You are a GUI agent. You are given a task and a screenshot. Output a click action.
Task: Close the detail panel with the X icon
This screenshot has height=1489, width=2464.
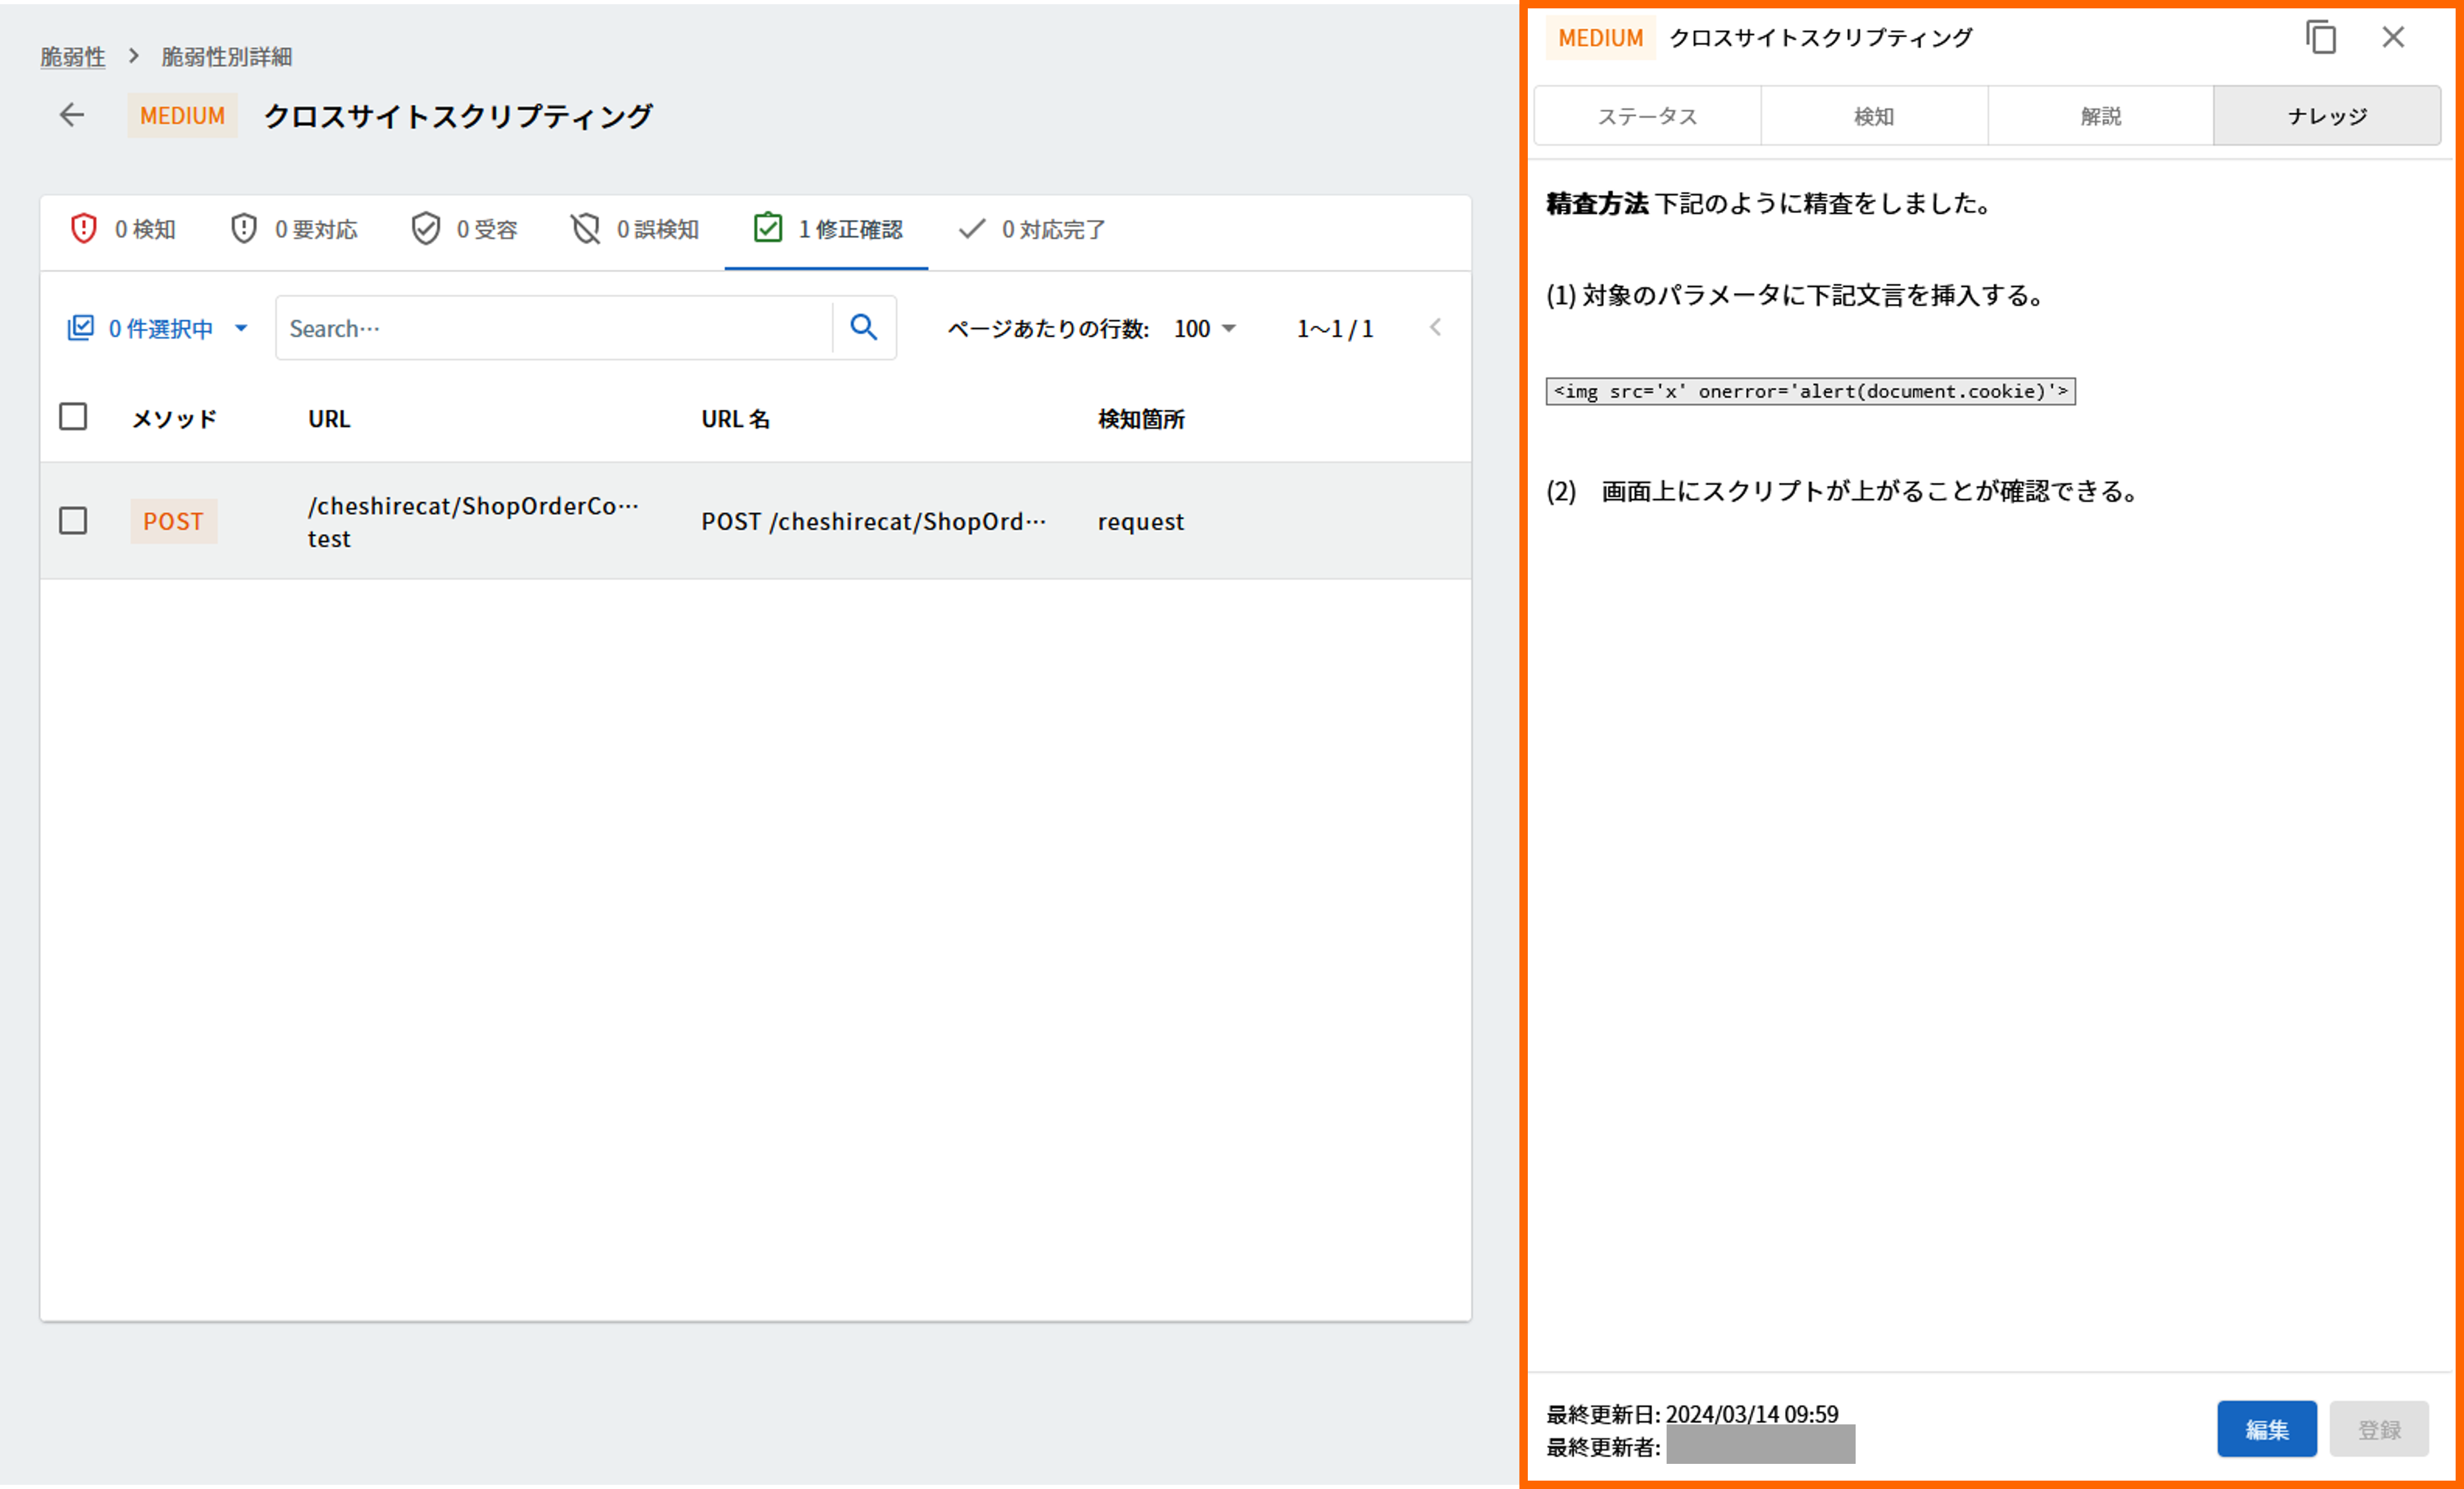pos(2393,38)
